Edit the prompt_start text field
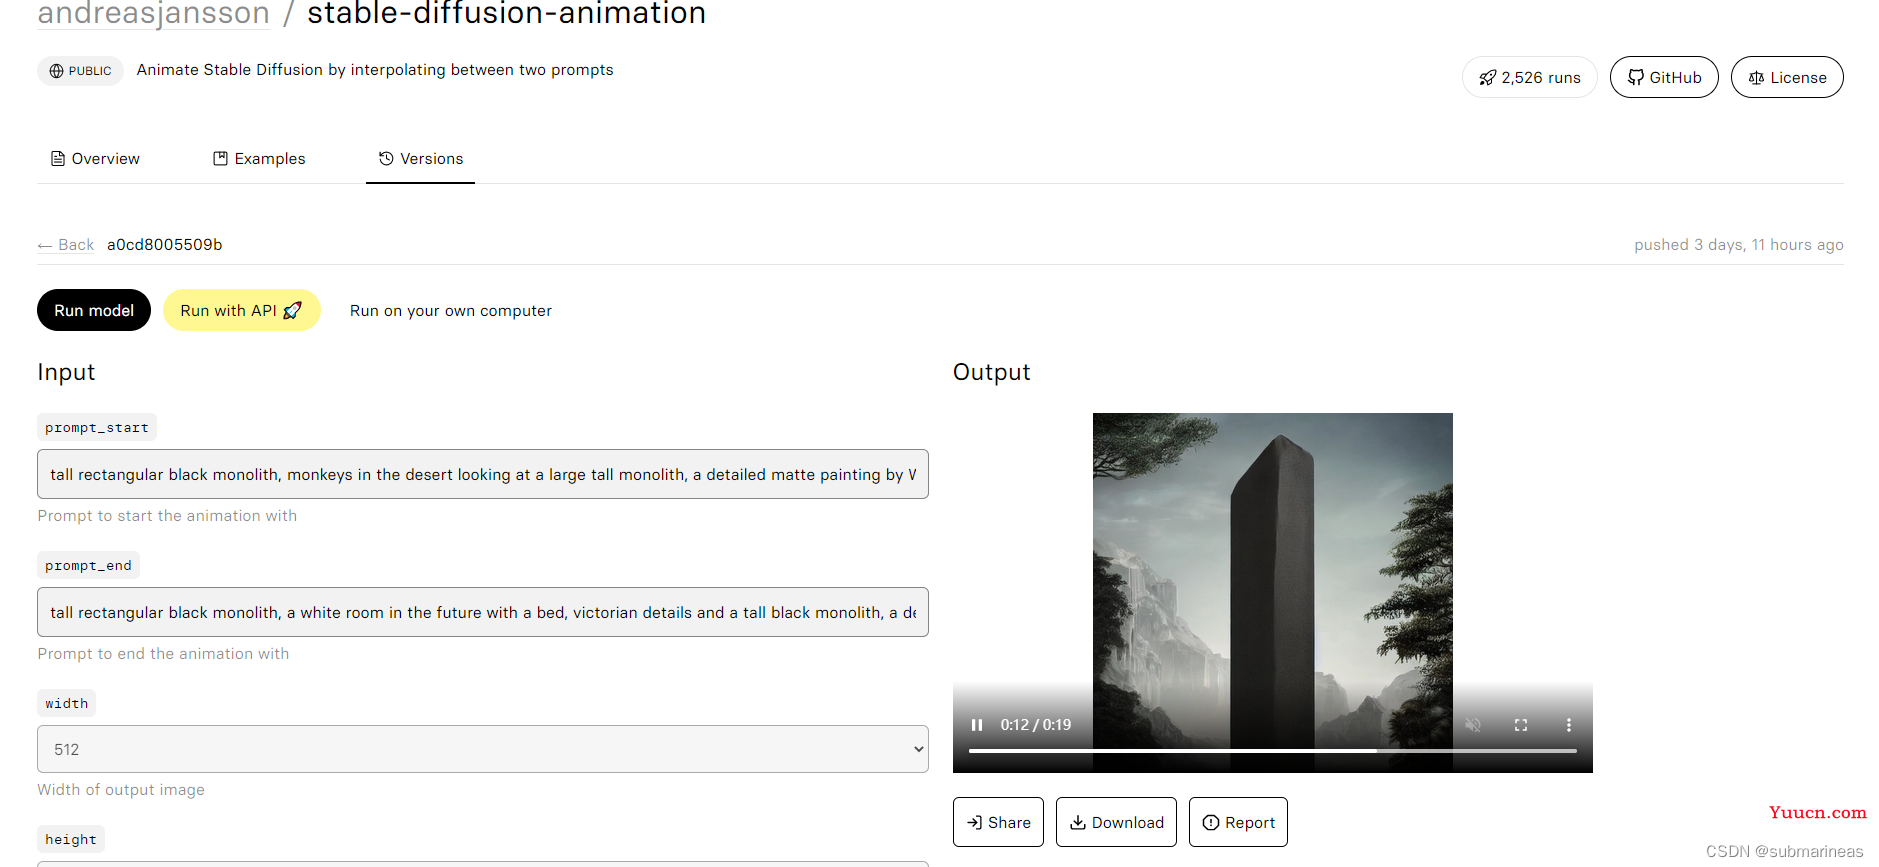This screenshot has height=867, width=1879. 483,474
